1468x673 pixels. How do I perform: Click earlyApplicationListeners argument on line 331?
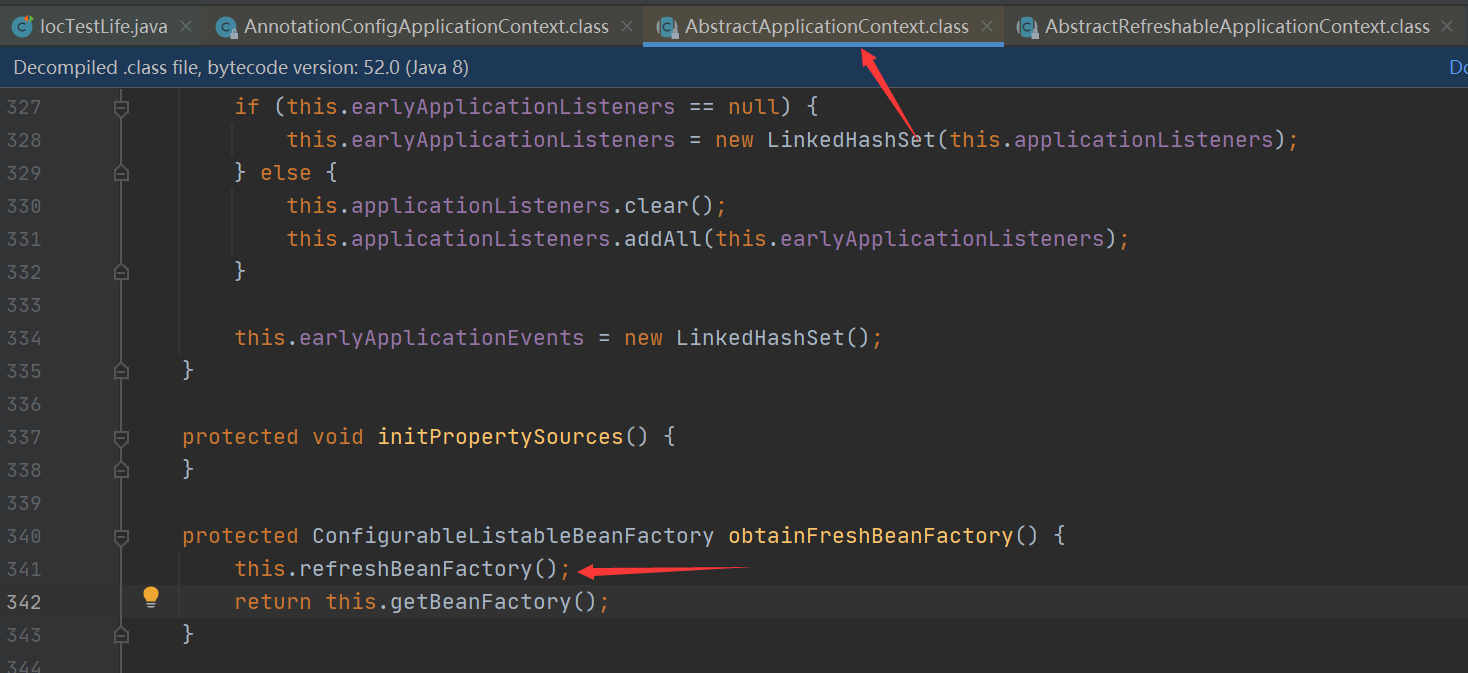942,239
